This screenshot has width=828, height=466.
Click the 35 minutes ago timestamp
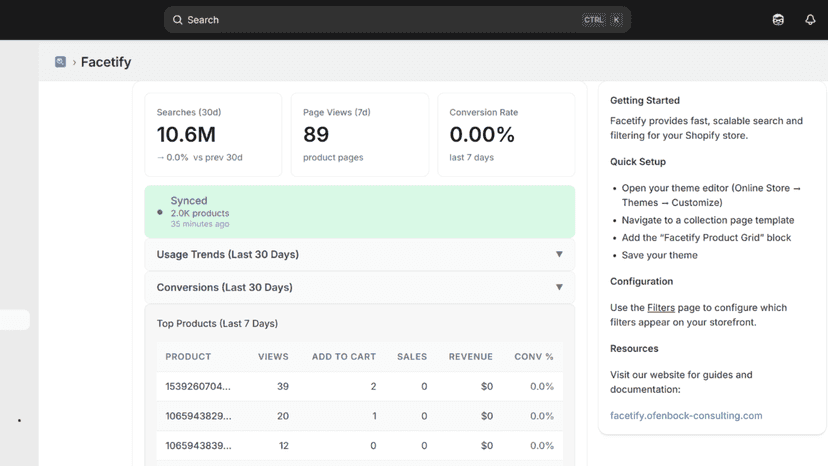point(200,224)
